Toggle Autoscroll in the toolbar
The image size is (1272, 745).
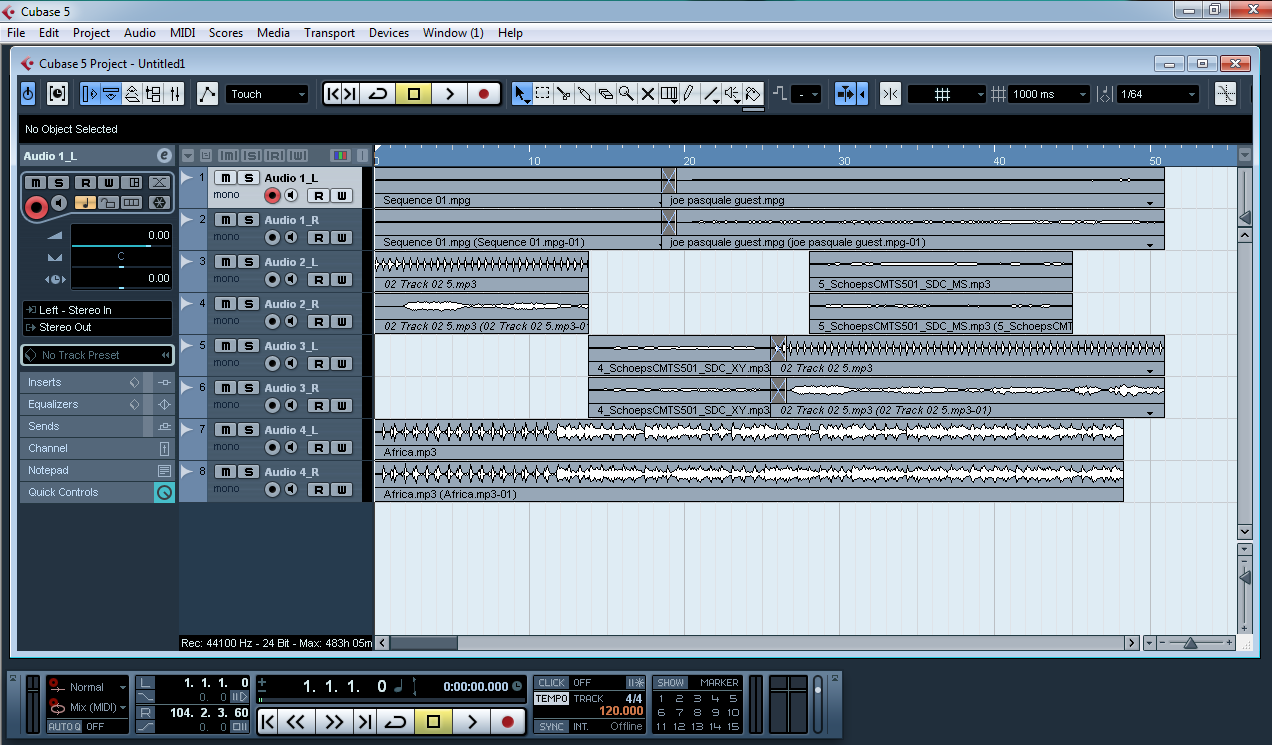click(x=847, y=94)
